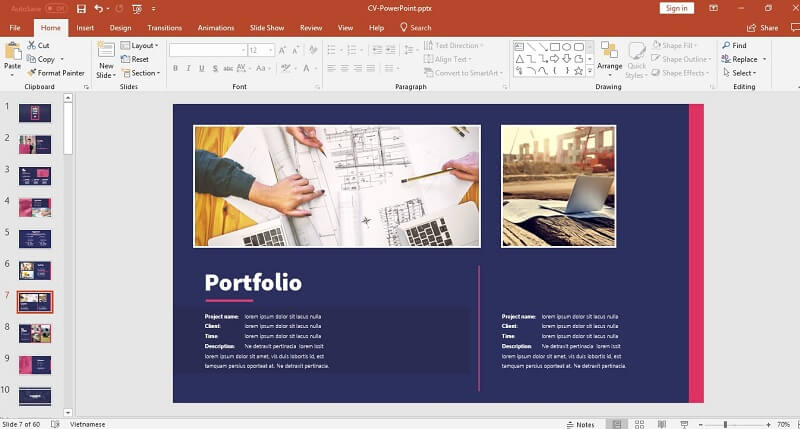Switch to the Design tab
The width and height of the screenshot is (800, 429).
[120, 27]
